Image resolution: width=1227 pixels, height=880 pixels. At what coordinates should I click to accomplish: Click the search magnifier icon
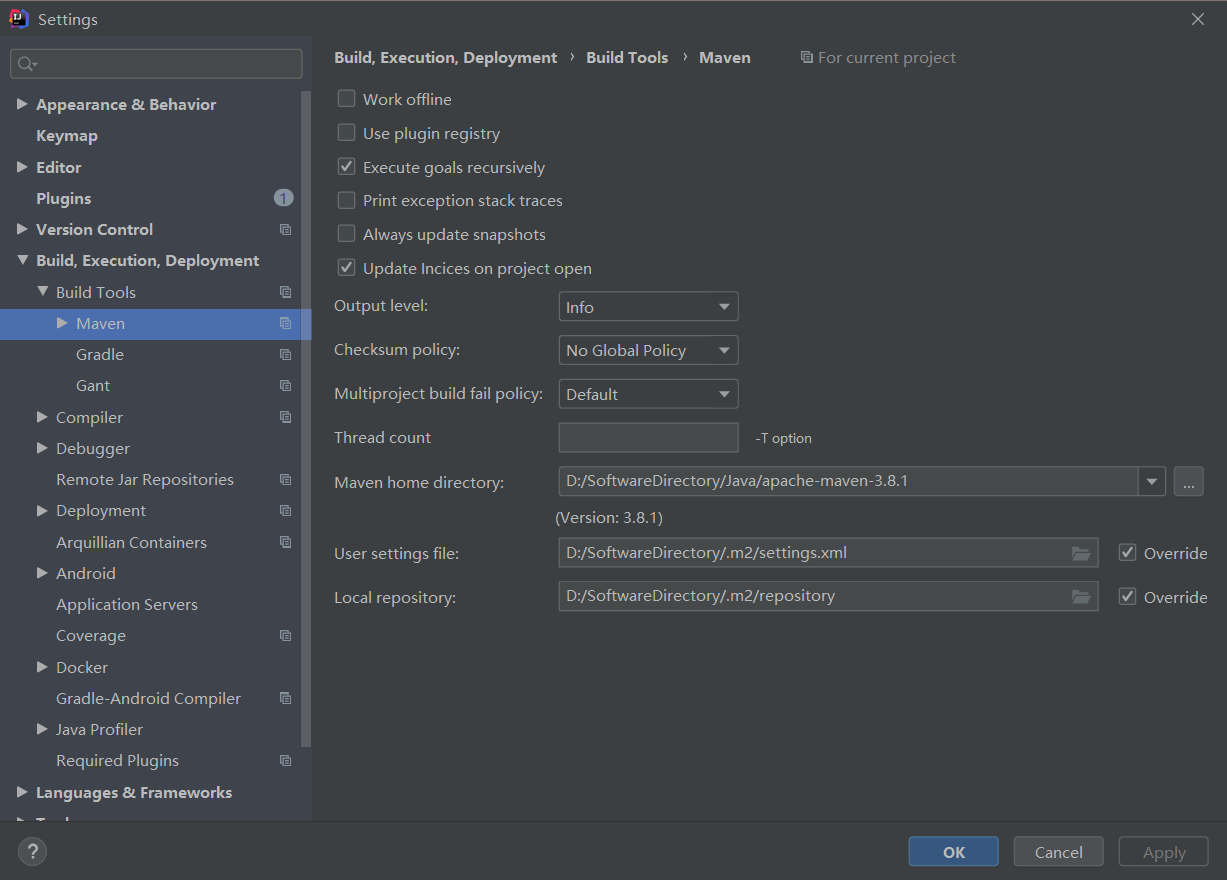(25, 64)
